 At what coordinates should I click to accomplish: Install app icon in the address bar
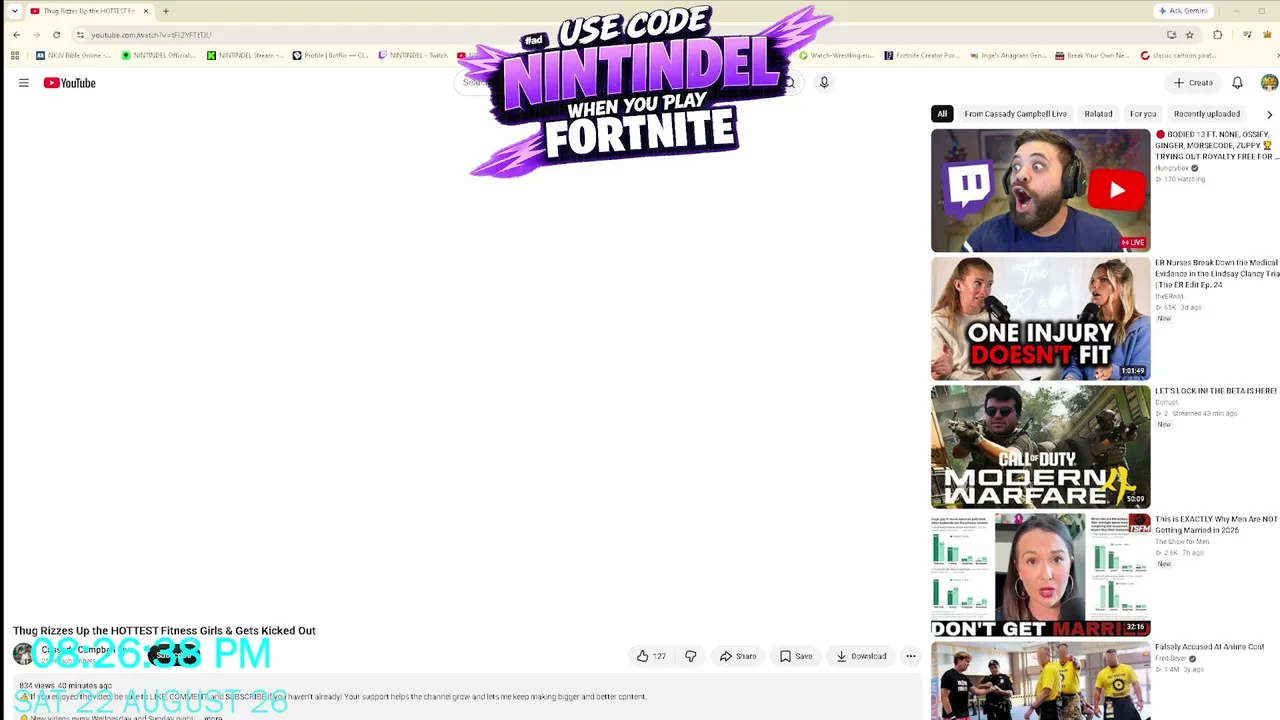point(1171,35)
